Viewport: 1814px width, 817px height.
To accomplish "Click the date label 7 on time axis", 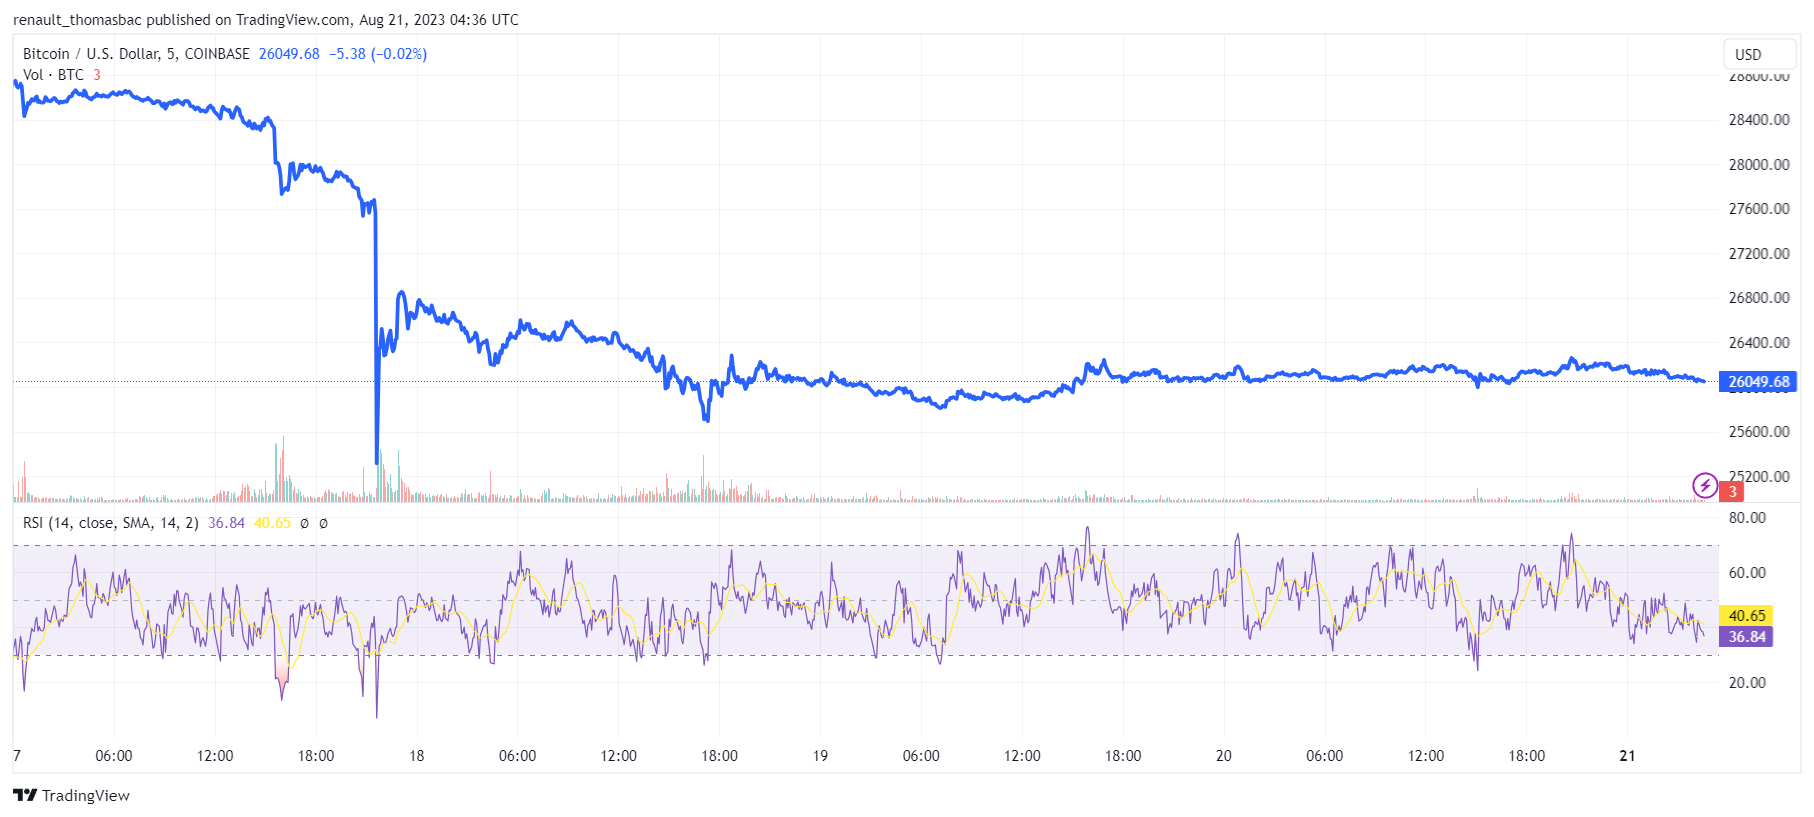I will coord(17,756).
